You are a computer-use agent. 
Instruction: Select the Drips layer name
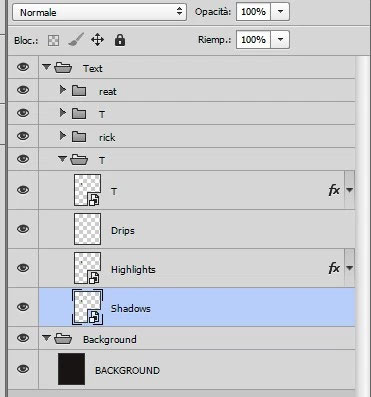pyautogui.click(x=123, y=231)
